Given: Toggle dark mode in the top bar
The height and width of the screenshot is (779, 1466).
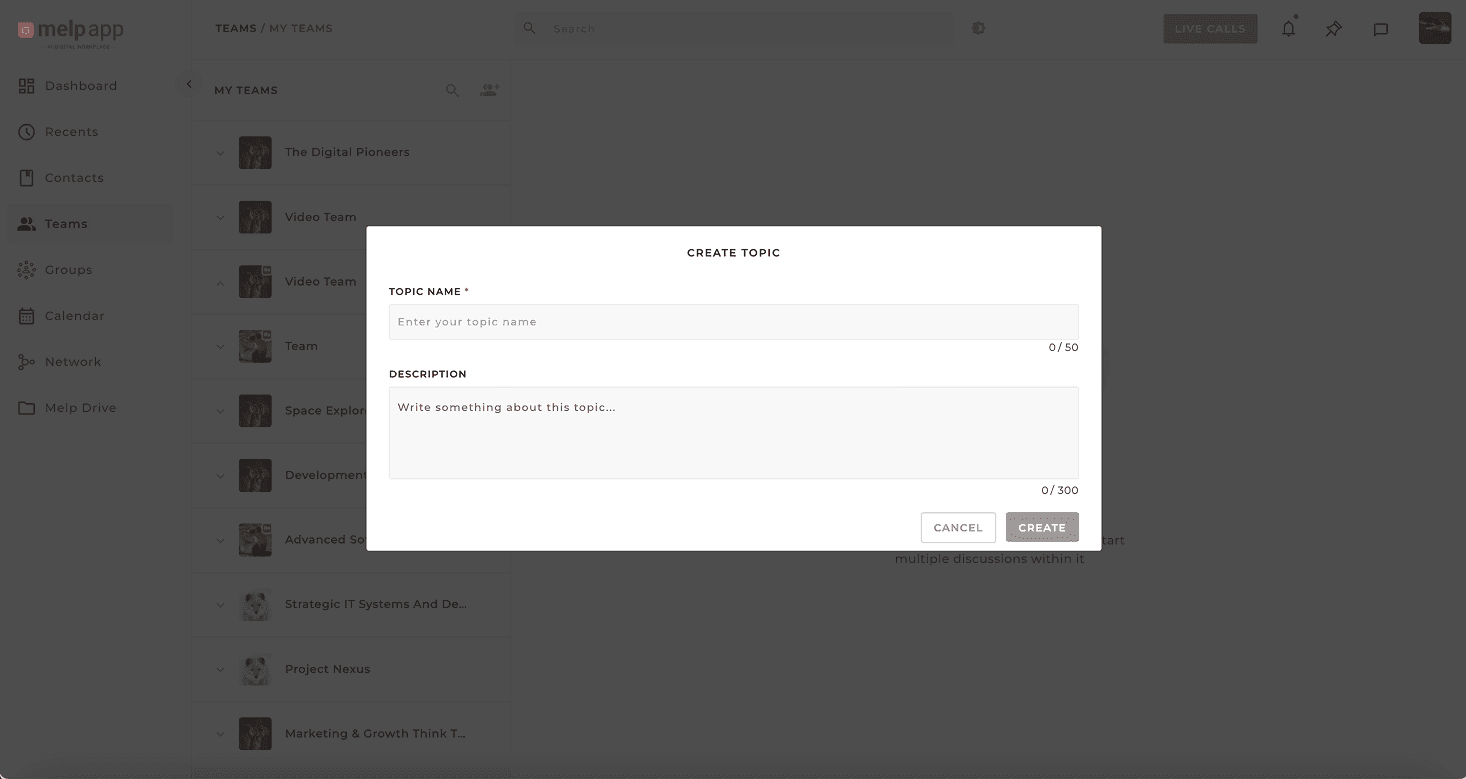Looking at the screenshot, I should (x=978, y=28).
